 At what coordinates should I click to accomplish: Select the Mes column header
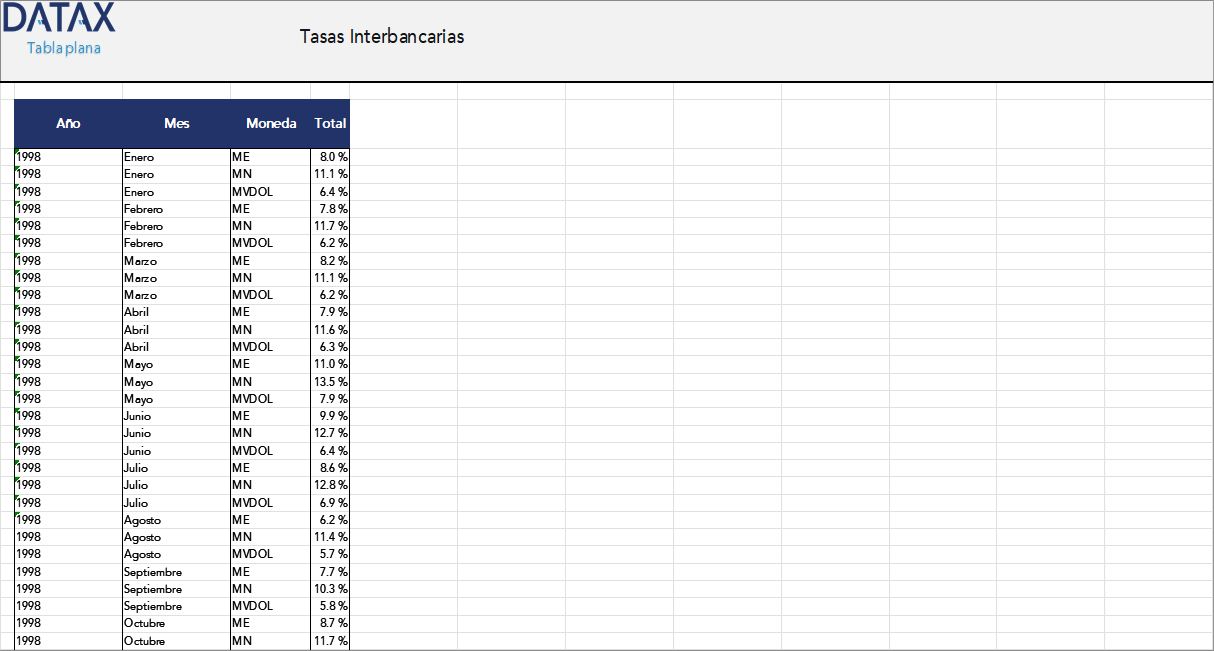177,124
